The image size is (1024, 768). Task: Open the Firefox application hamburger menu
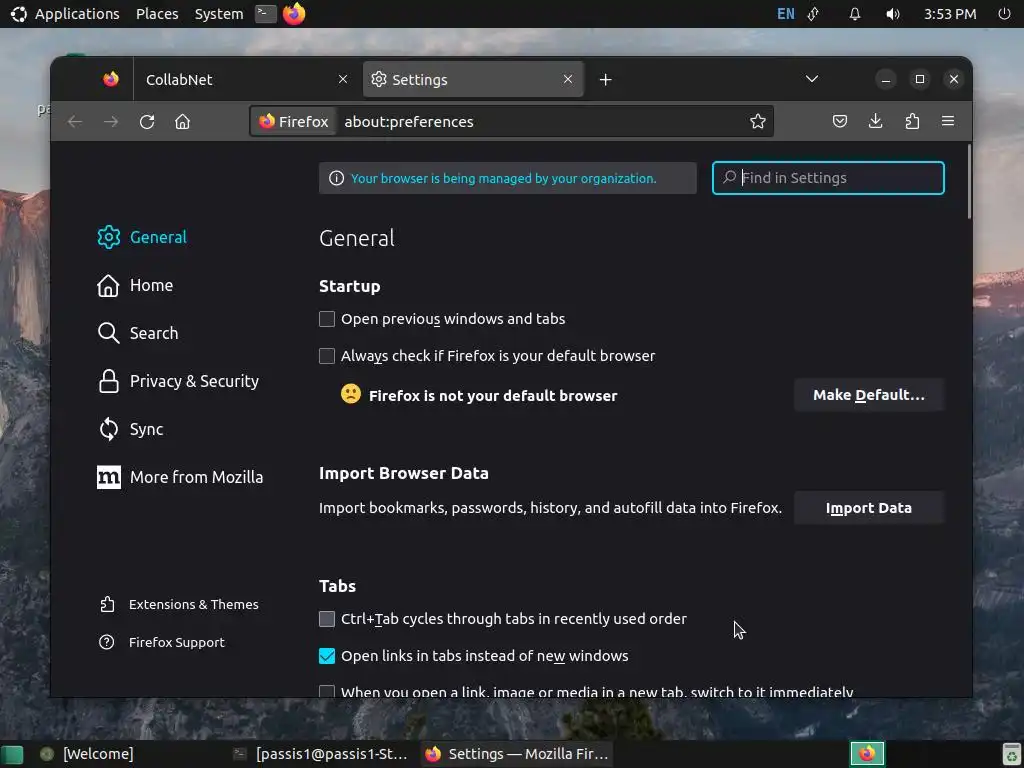(948, 121)
